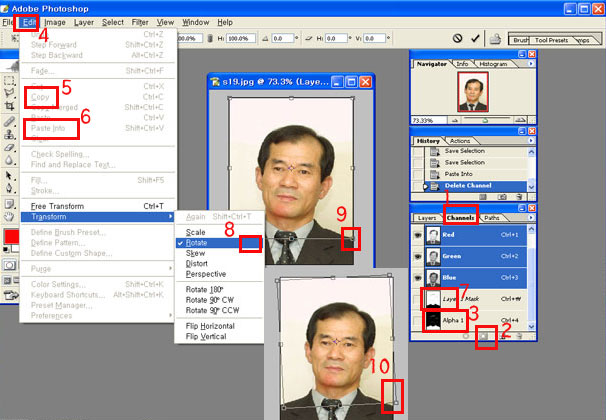Choose Flip Horizontal in Transform submenu
The width and height of the screenshot is (606, 420).
210,326
